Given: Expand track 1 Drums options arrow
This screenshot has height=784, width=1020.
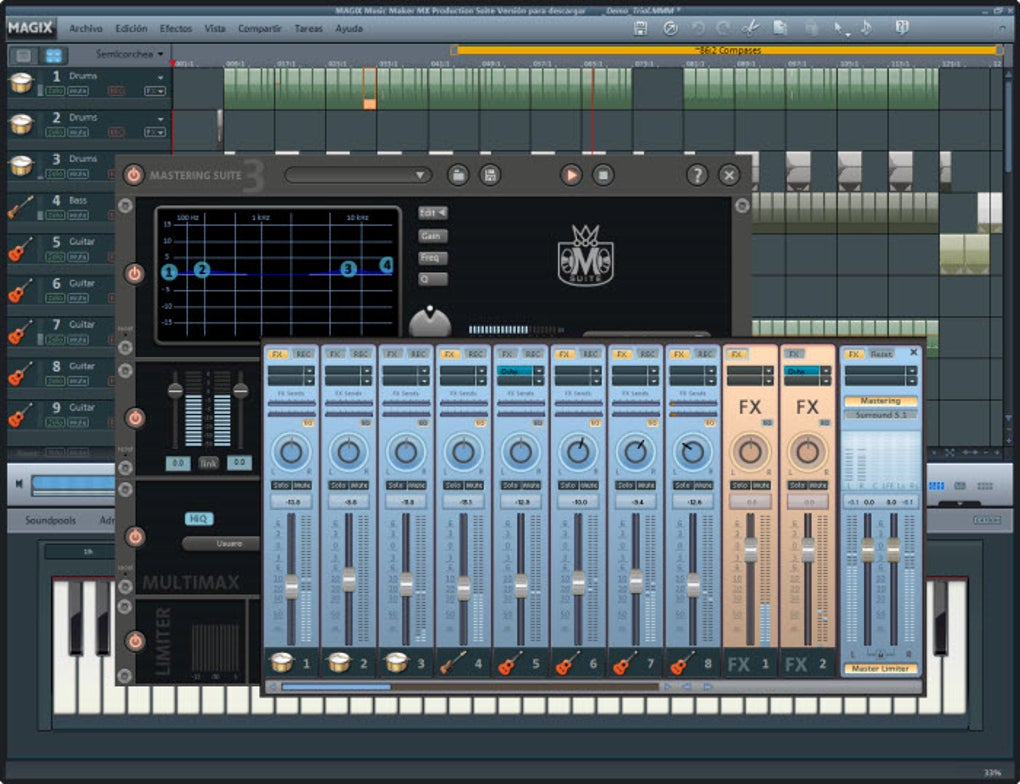Looking at the screenshot, I should point(160,77).
